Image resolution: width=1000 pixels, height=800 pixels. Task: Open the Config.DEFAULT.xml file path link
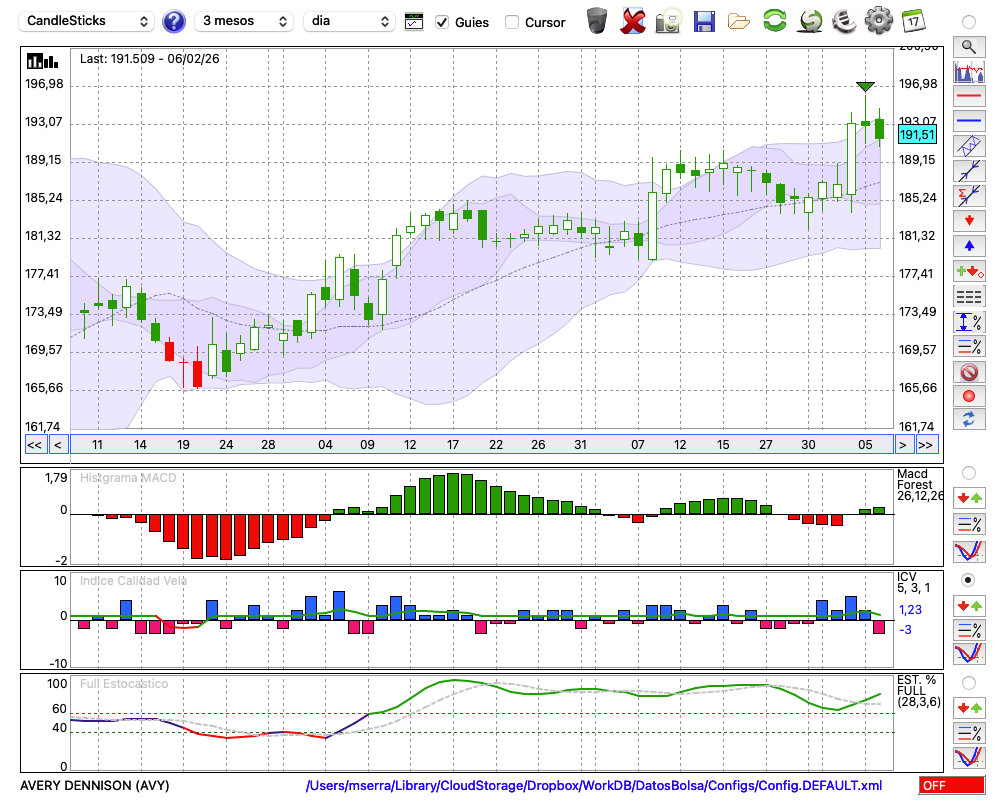594,786
